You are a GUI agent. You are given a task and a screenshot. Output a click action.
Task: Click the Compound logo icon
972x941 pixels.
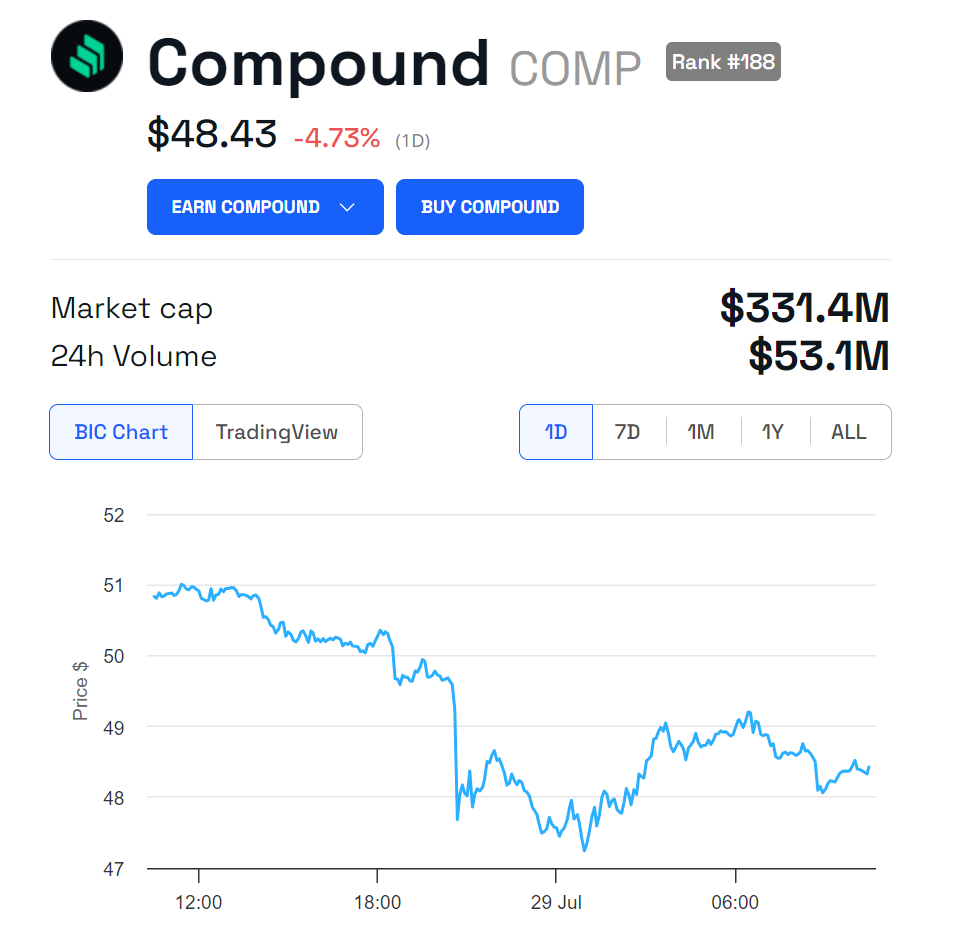point(87,56)
